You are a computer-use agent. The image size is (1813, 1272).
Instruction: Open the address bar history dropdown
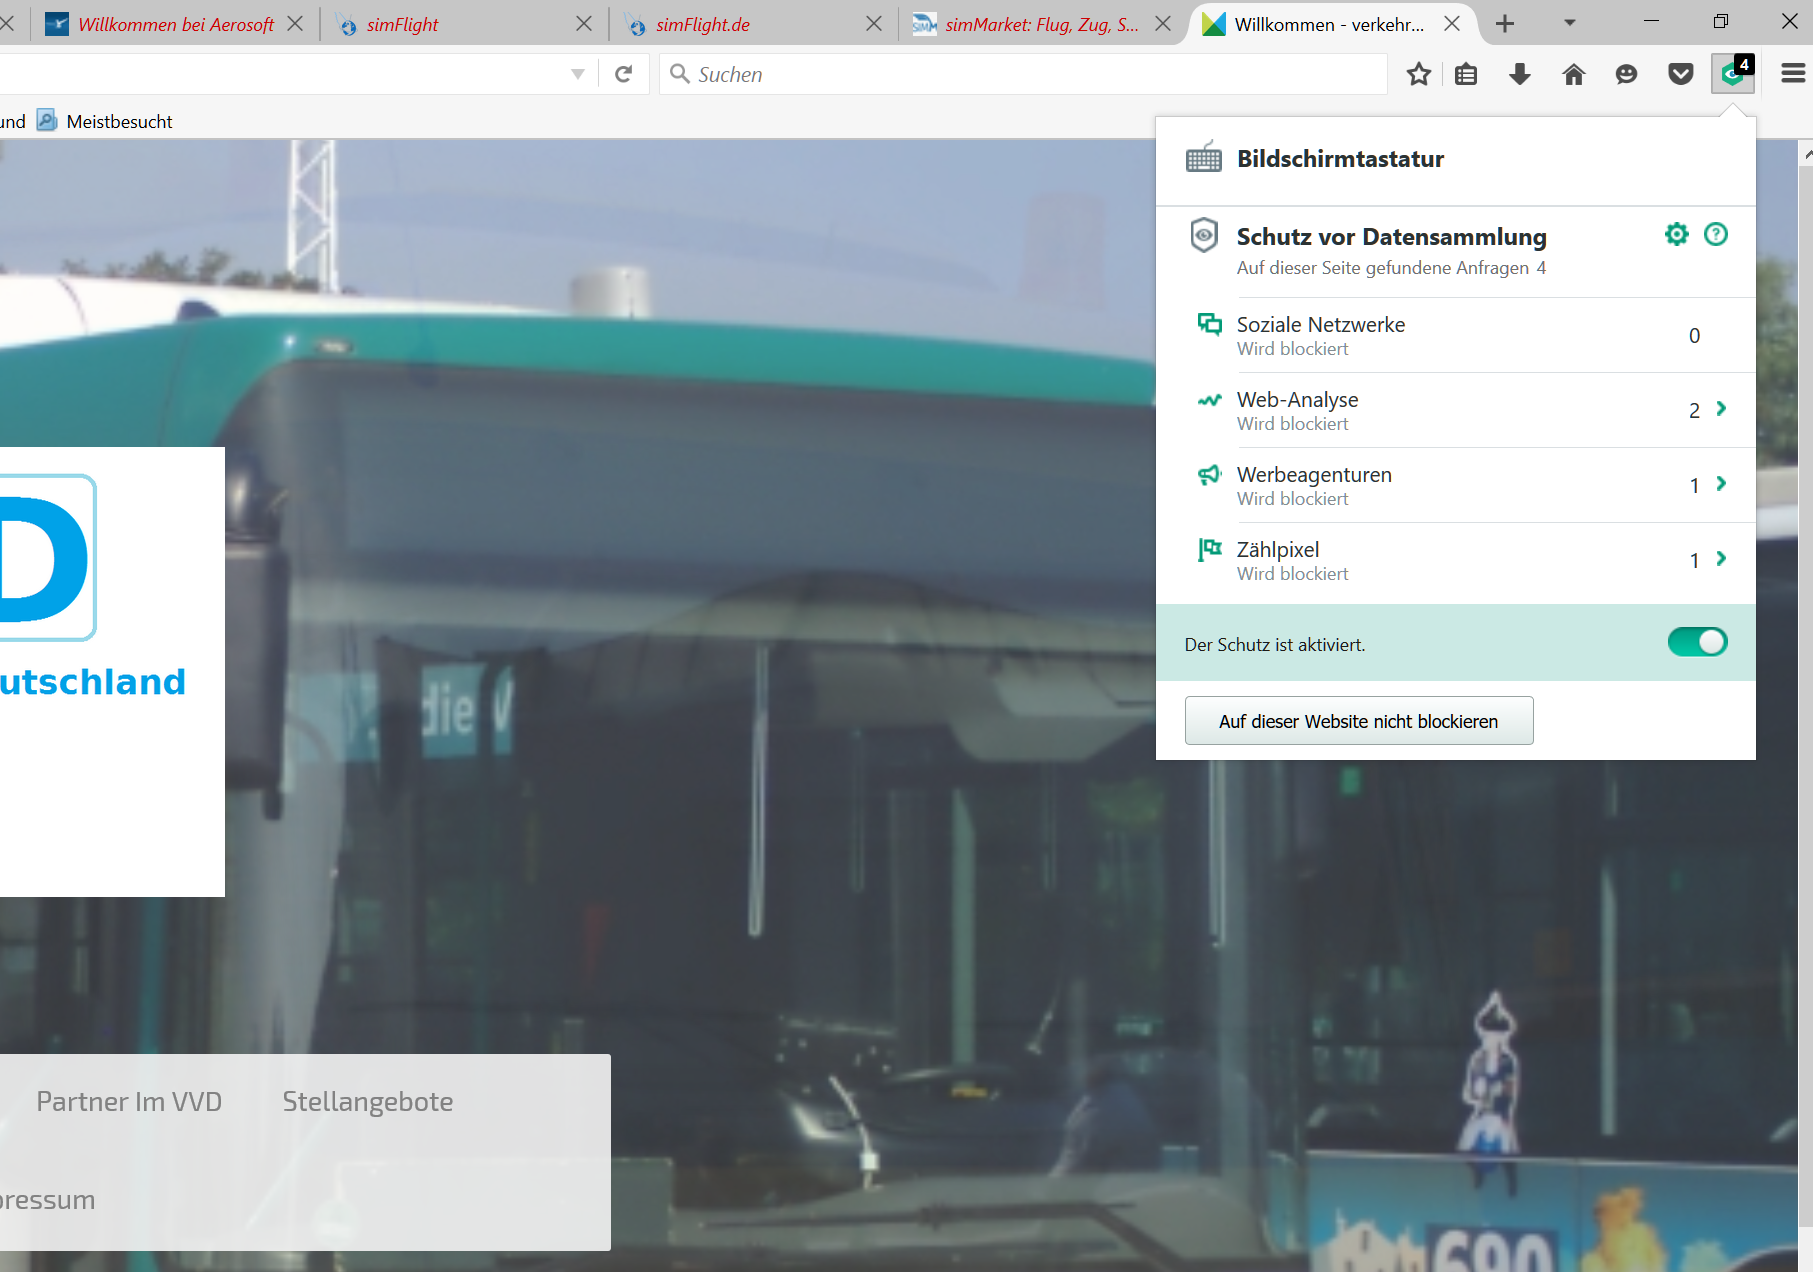[x=577, y=74]
